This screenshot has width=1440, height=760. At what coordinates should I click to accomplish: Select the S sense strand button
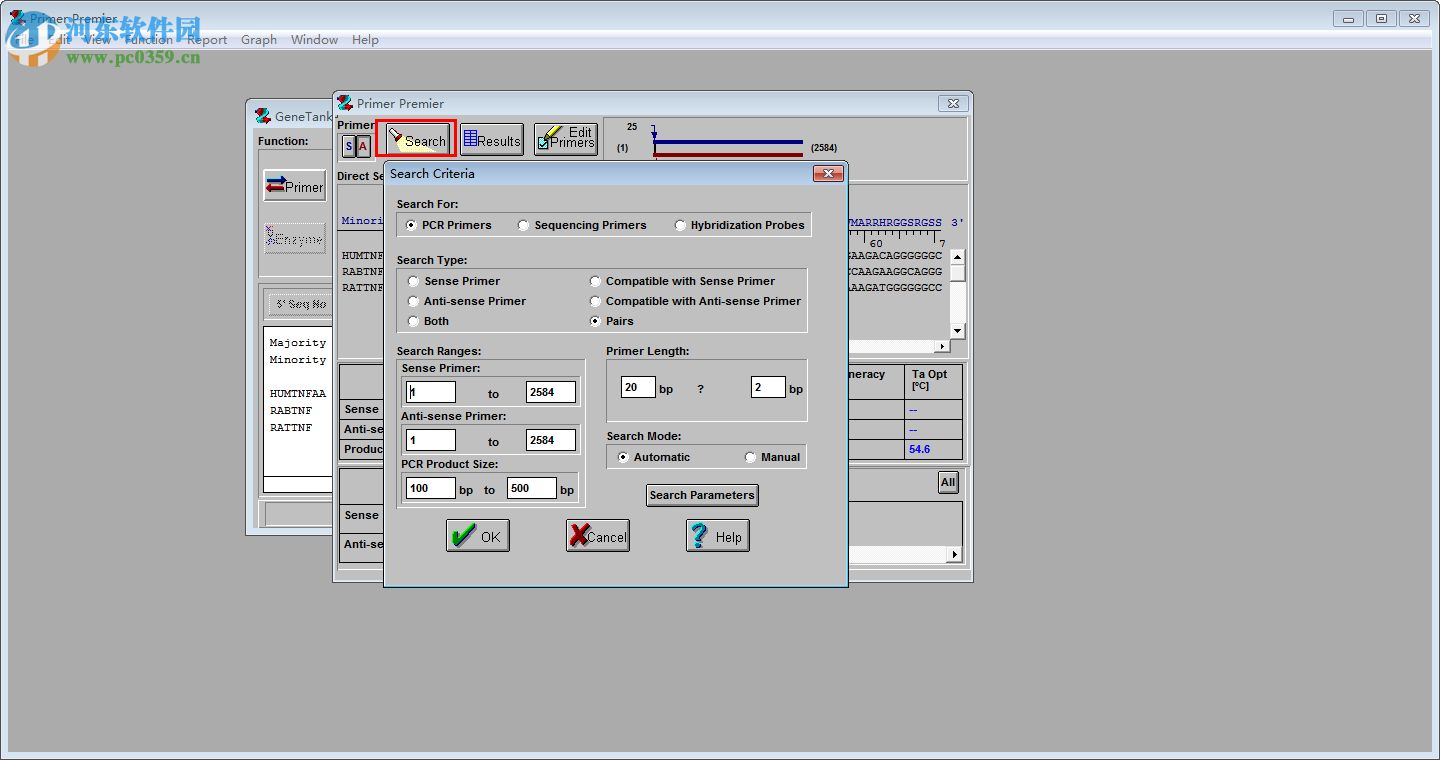point(348,147)
